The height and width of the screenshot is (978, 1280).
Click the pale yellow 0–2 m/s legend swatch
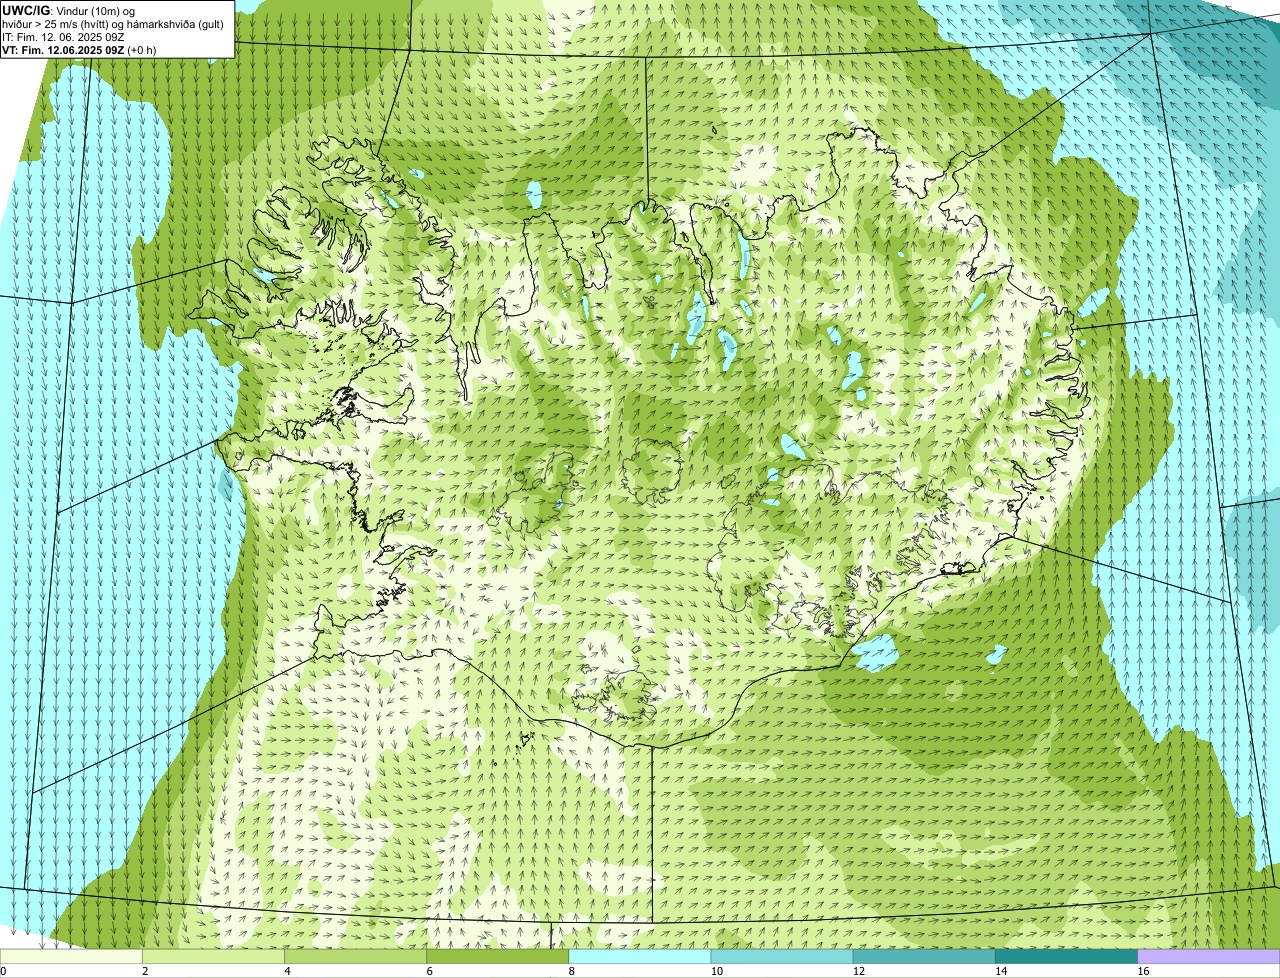coord(71,957)
